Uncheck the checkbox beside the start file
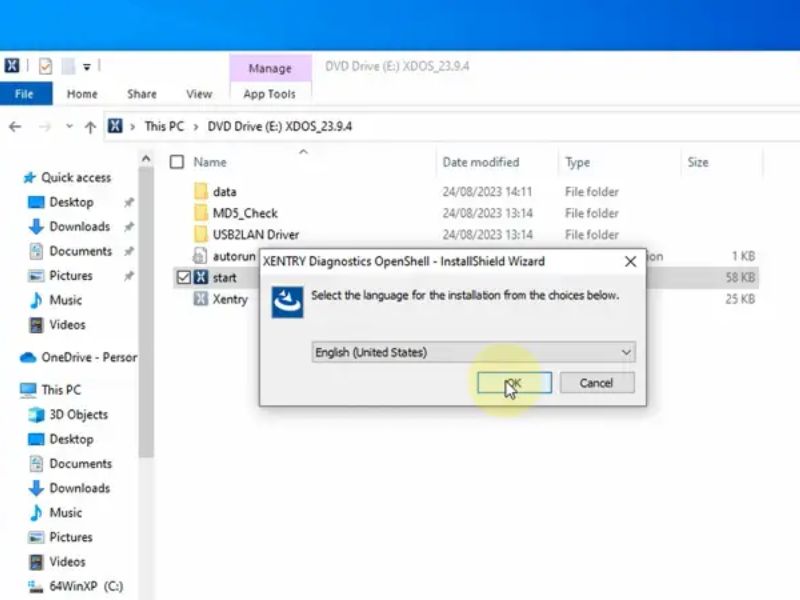800x600 pixels. [183, 277]
